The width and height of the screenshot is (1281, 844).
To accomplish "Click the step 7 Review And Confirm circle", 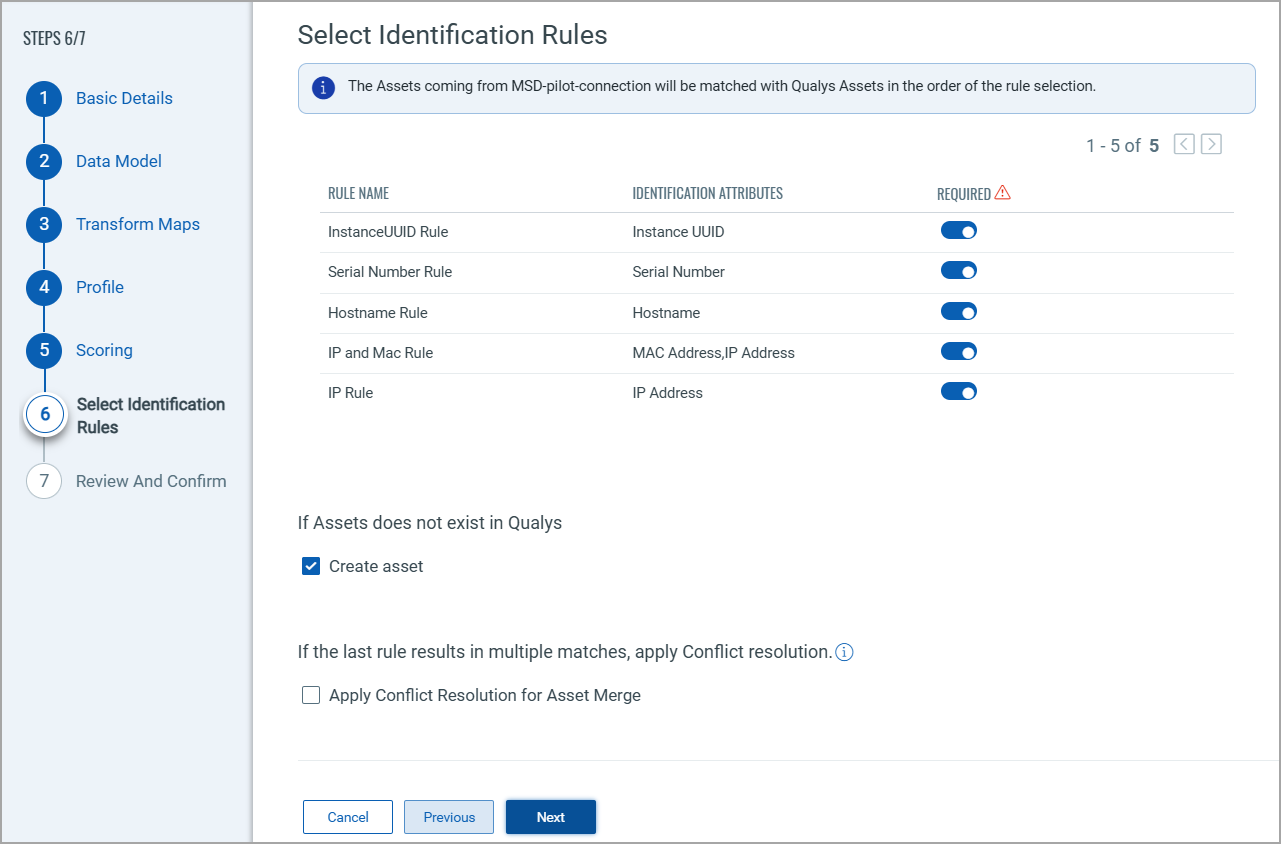I will coord(44,481).
